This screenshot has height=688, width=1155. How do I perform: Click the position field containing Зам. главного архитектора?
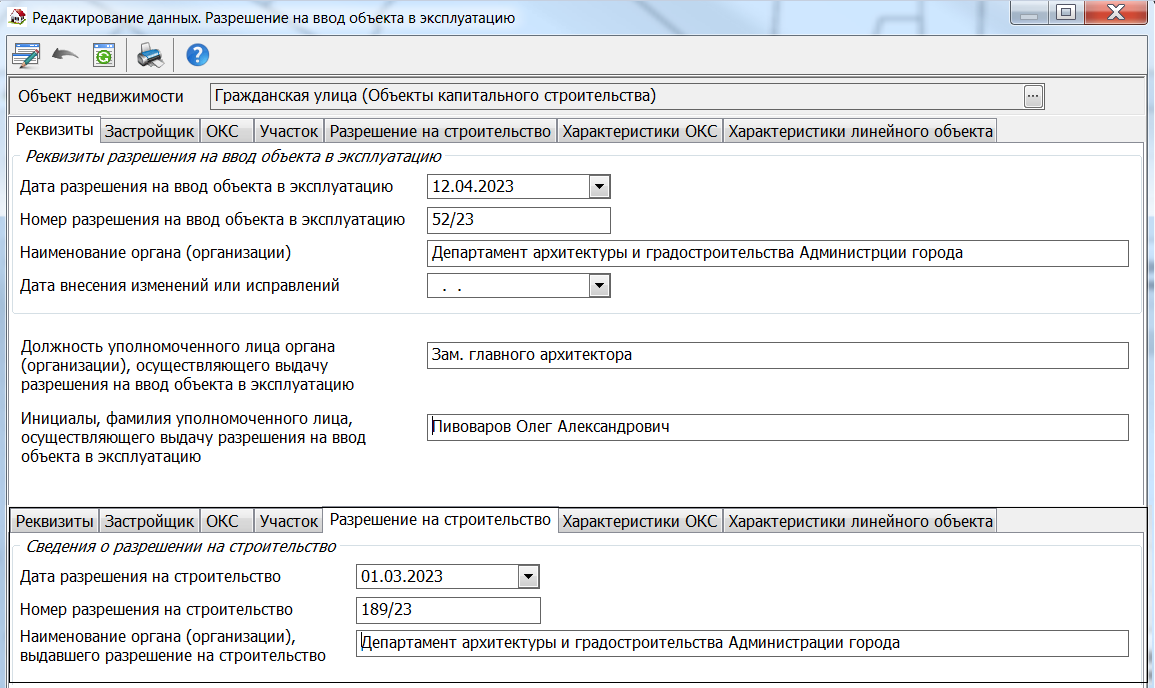776,355
